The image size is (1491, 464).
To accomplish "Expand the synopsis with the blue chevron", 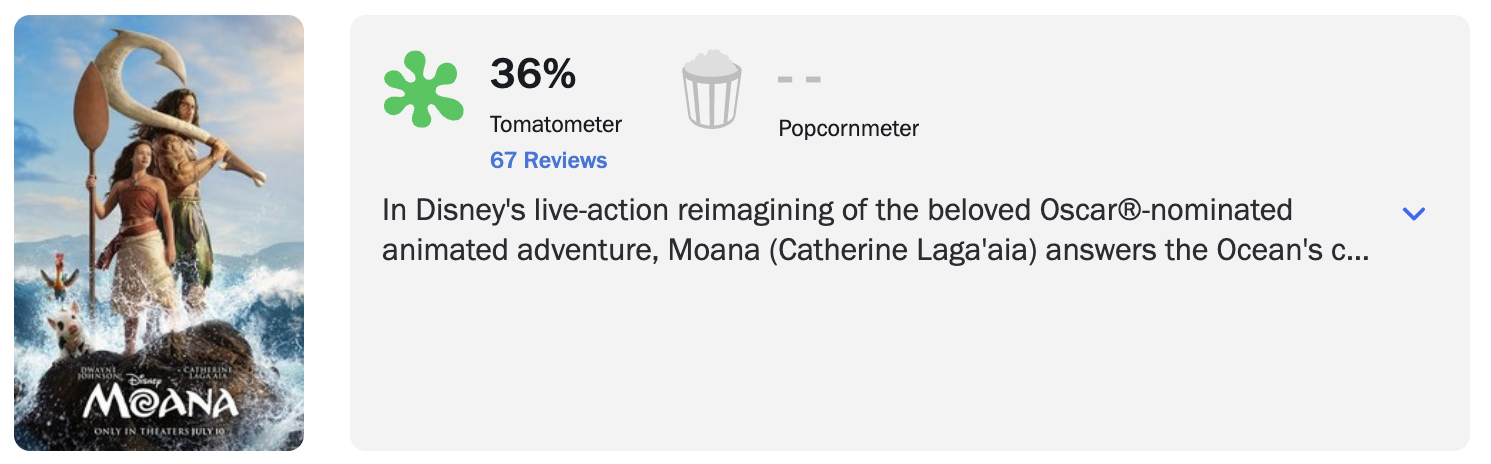I will coord(1413,213).
